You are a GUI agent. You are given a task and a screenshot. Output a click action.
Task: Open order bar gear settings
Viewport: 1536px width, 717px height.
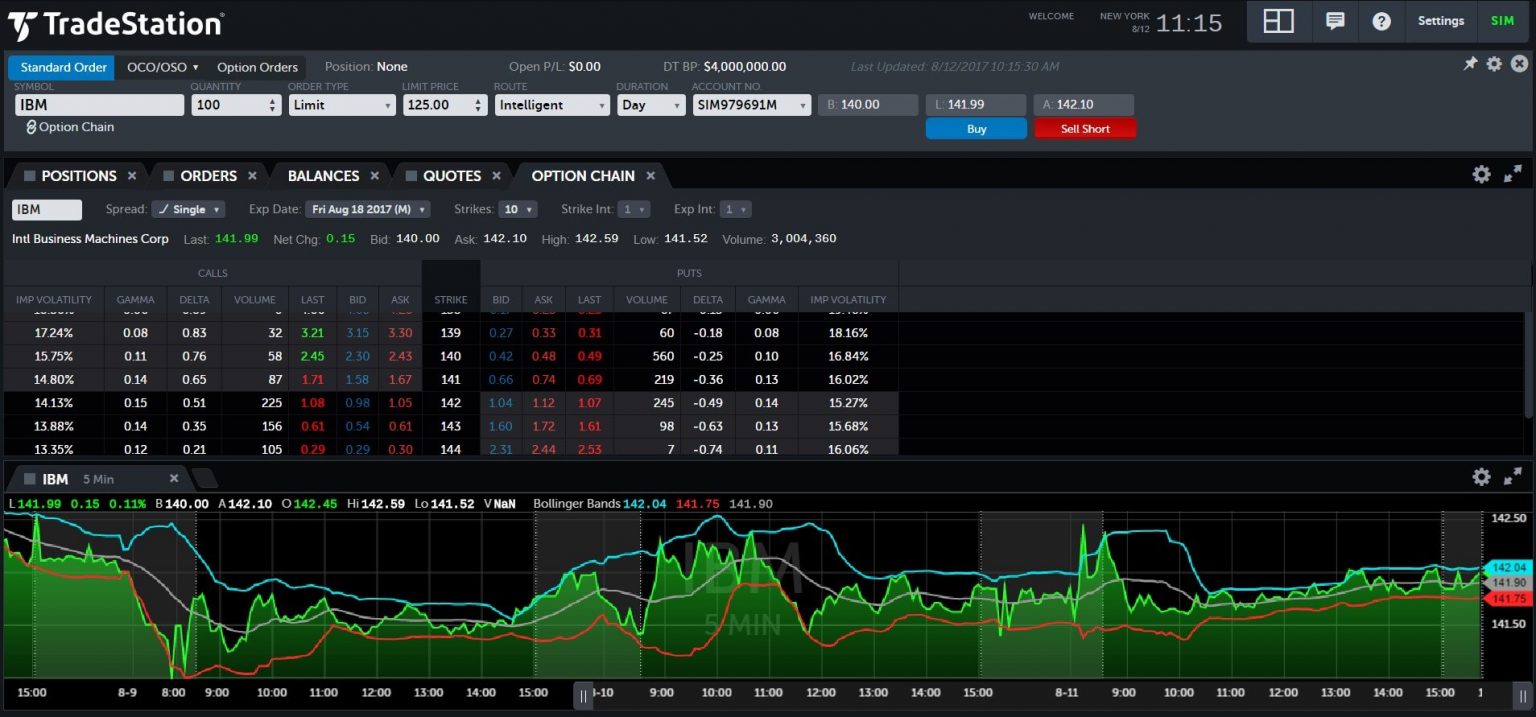(1494, 64)
